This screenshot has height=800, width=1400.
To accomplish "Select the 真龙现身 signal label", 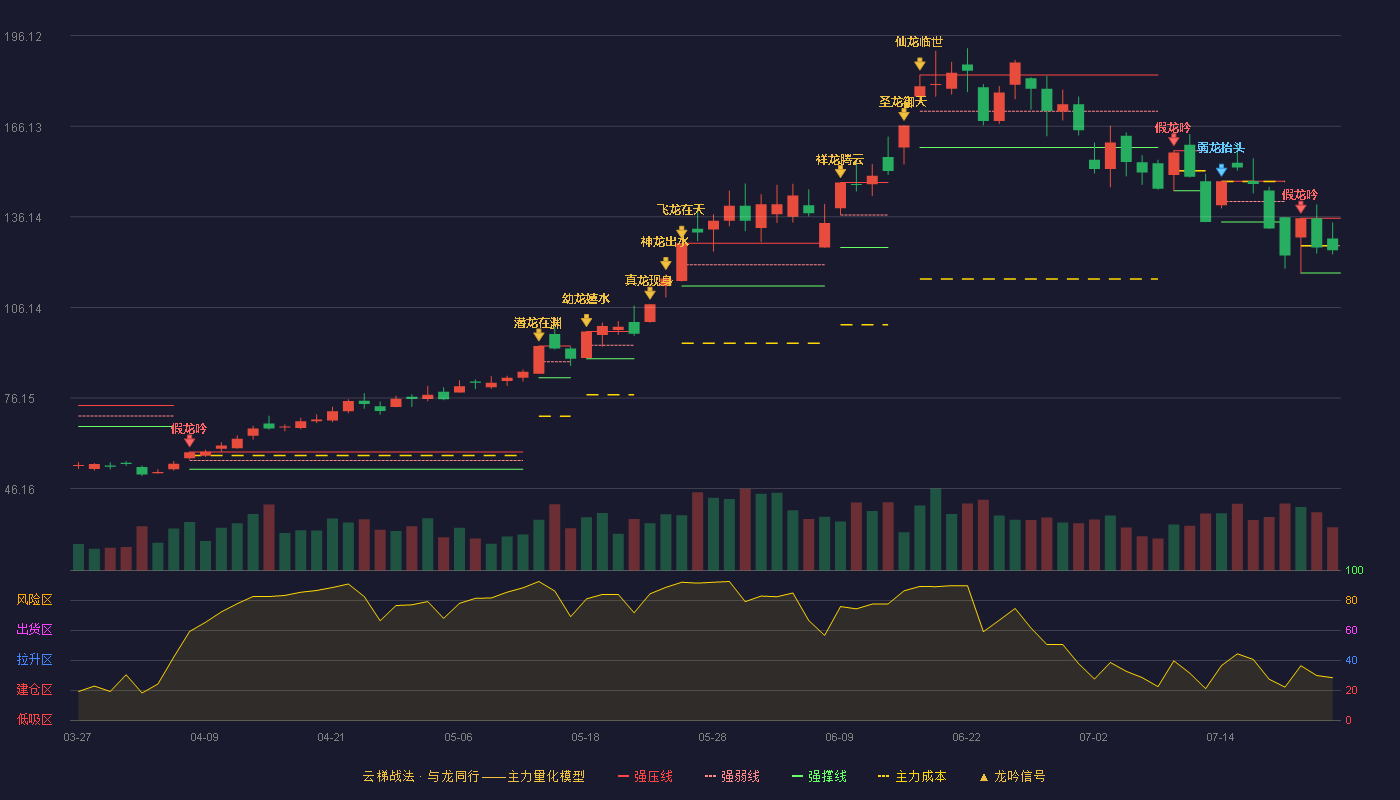I will point(649,281).
